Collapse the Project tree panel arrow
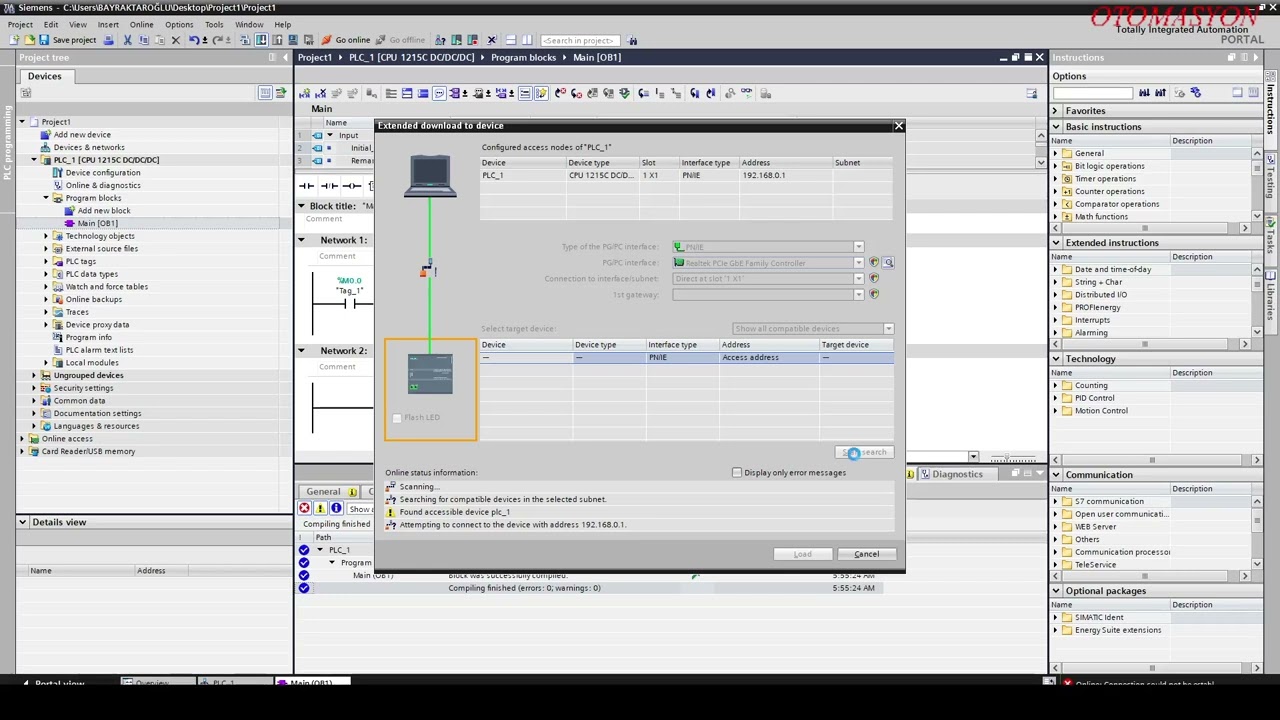The image size is (1280, 720). tap(284, 57)
